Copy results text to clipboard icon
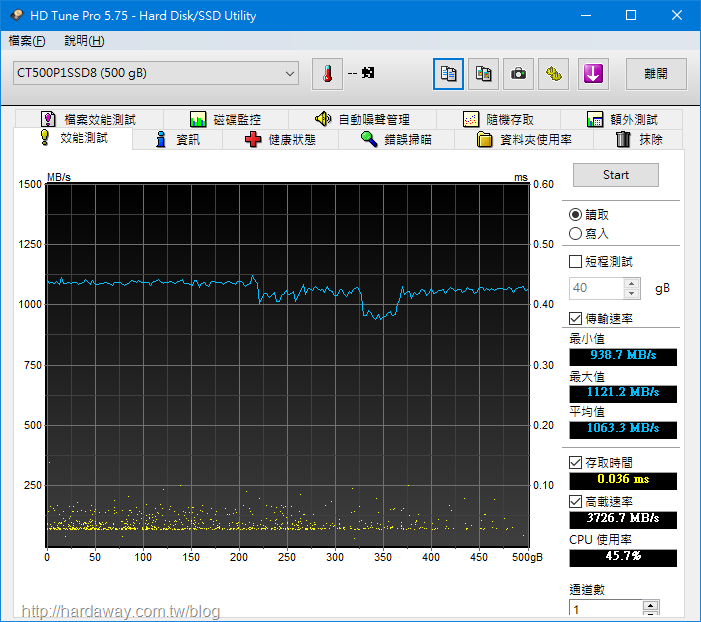This screenshot has width=701, height=622. pos(448,74)
